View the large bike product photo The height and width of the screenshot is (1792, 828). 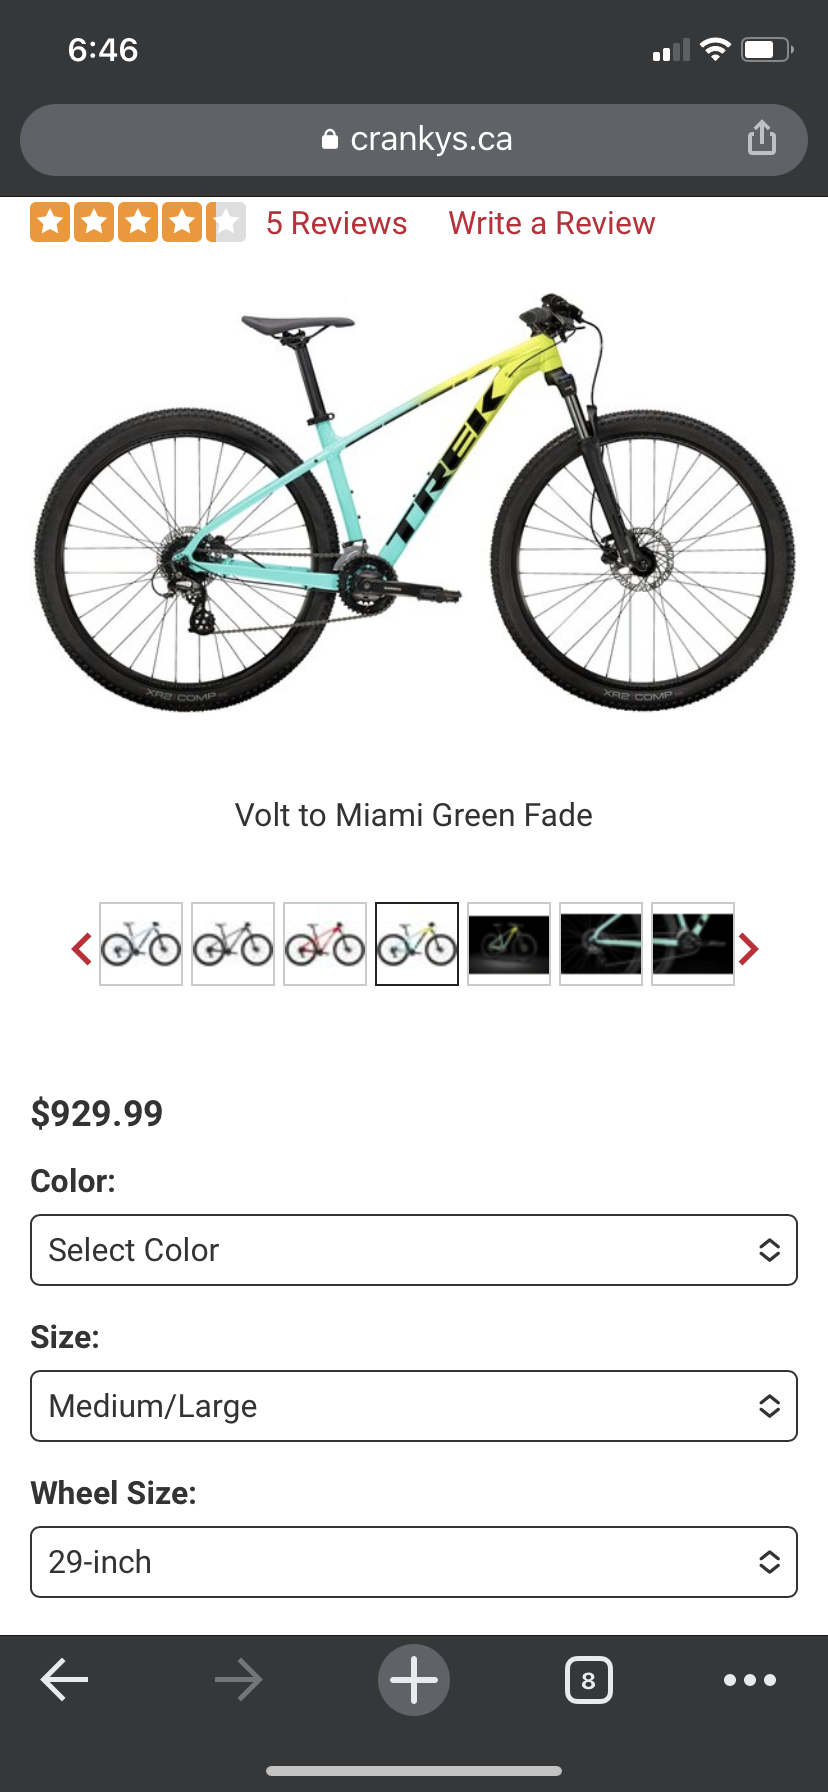[414, 500]
